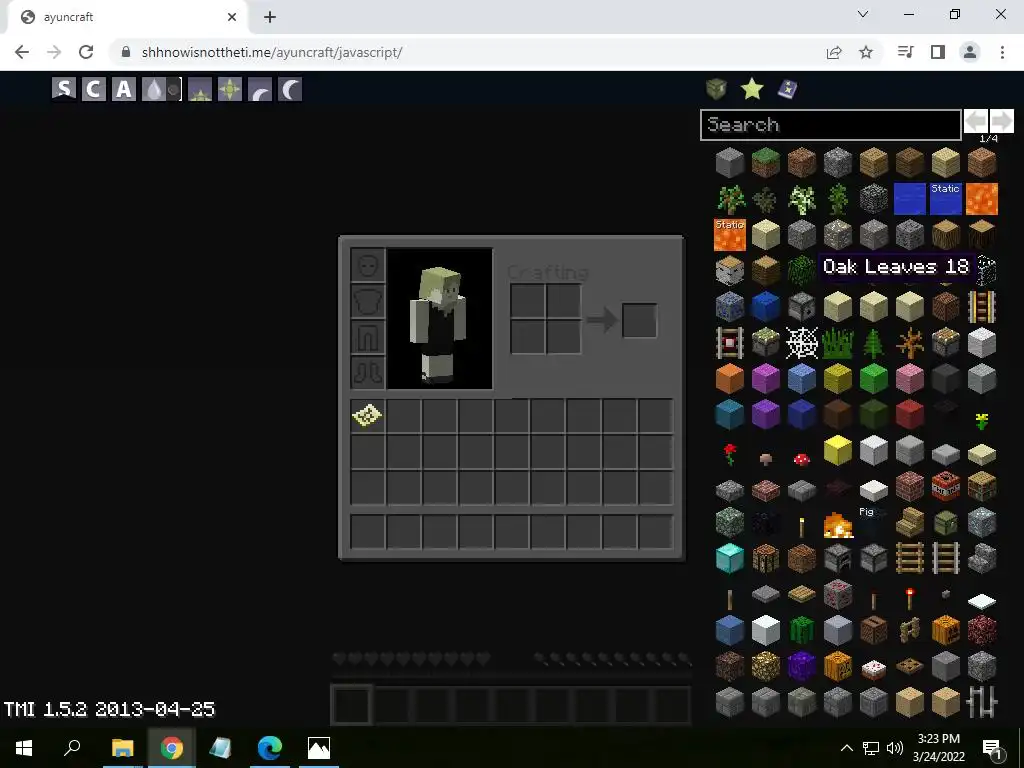Open a new browser tab
The image size is (1024, 768).
tap(270, 17)
